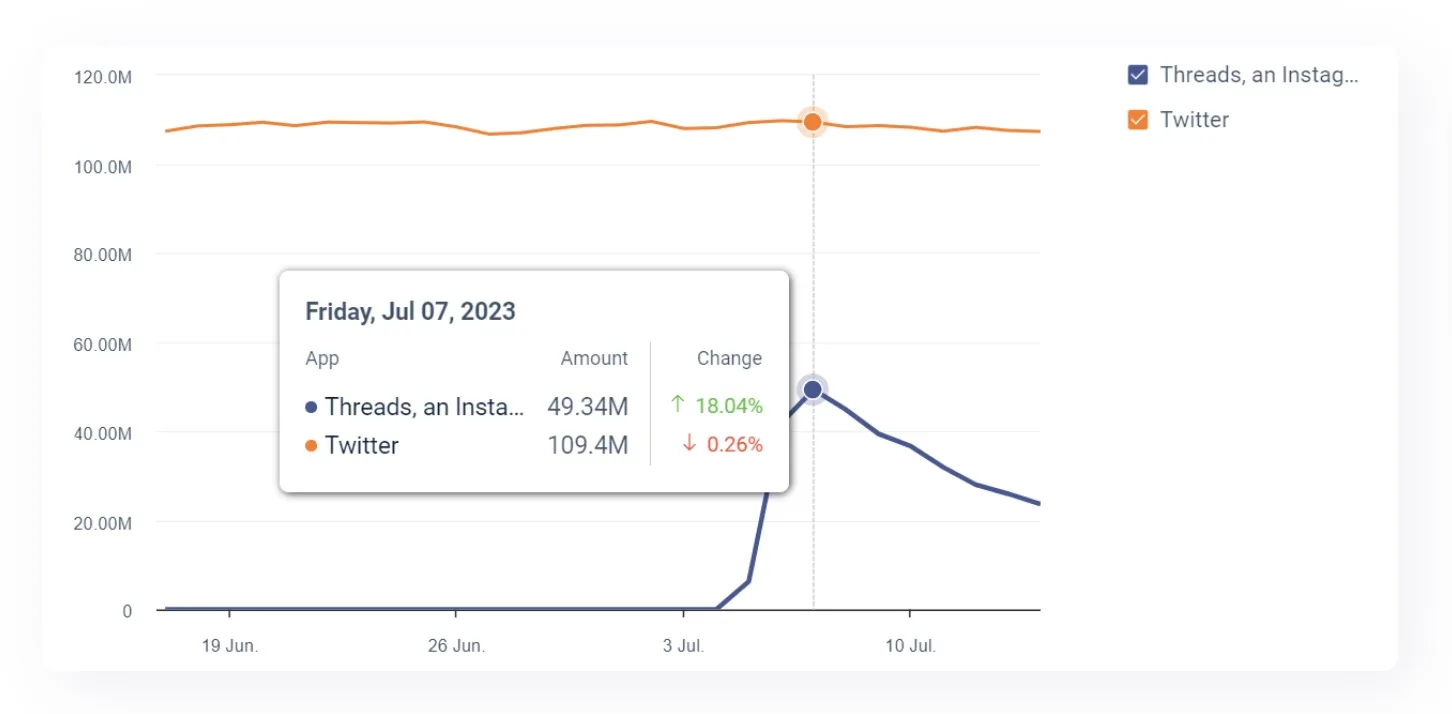This screenshot has width=1452, height=714.
Task: Click the red down arrow in tooltip
Action: pyautogui.click(x=689, y=444)
